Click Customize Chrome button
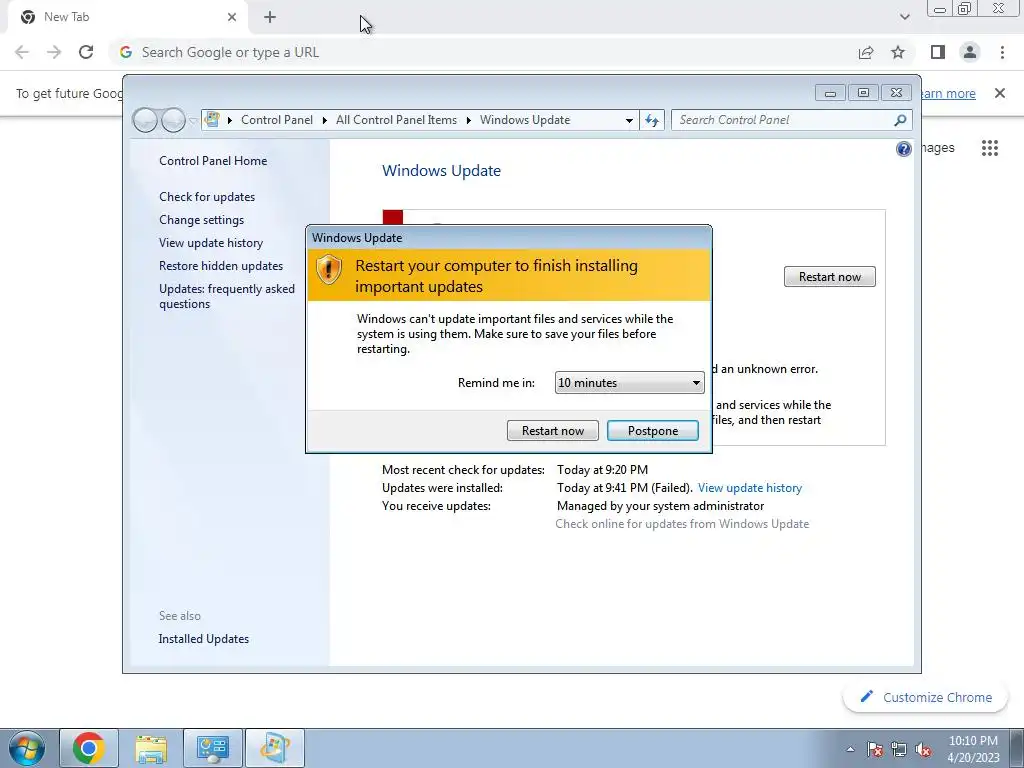 point(926,697)
